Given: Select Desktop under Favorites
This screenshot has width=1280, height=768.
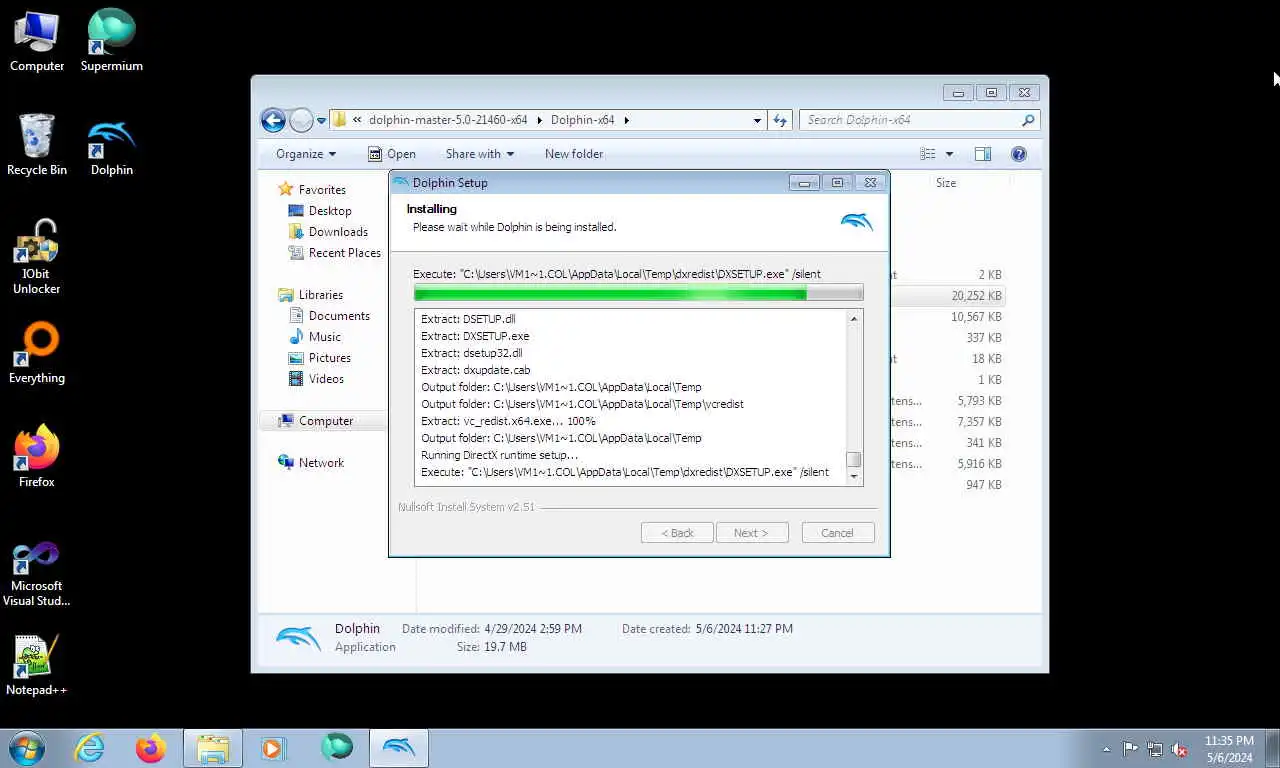Looking at the screenshot, I should coord(330,211).
